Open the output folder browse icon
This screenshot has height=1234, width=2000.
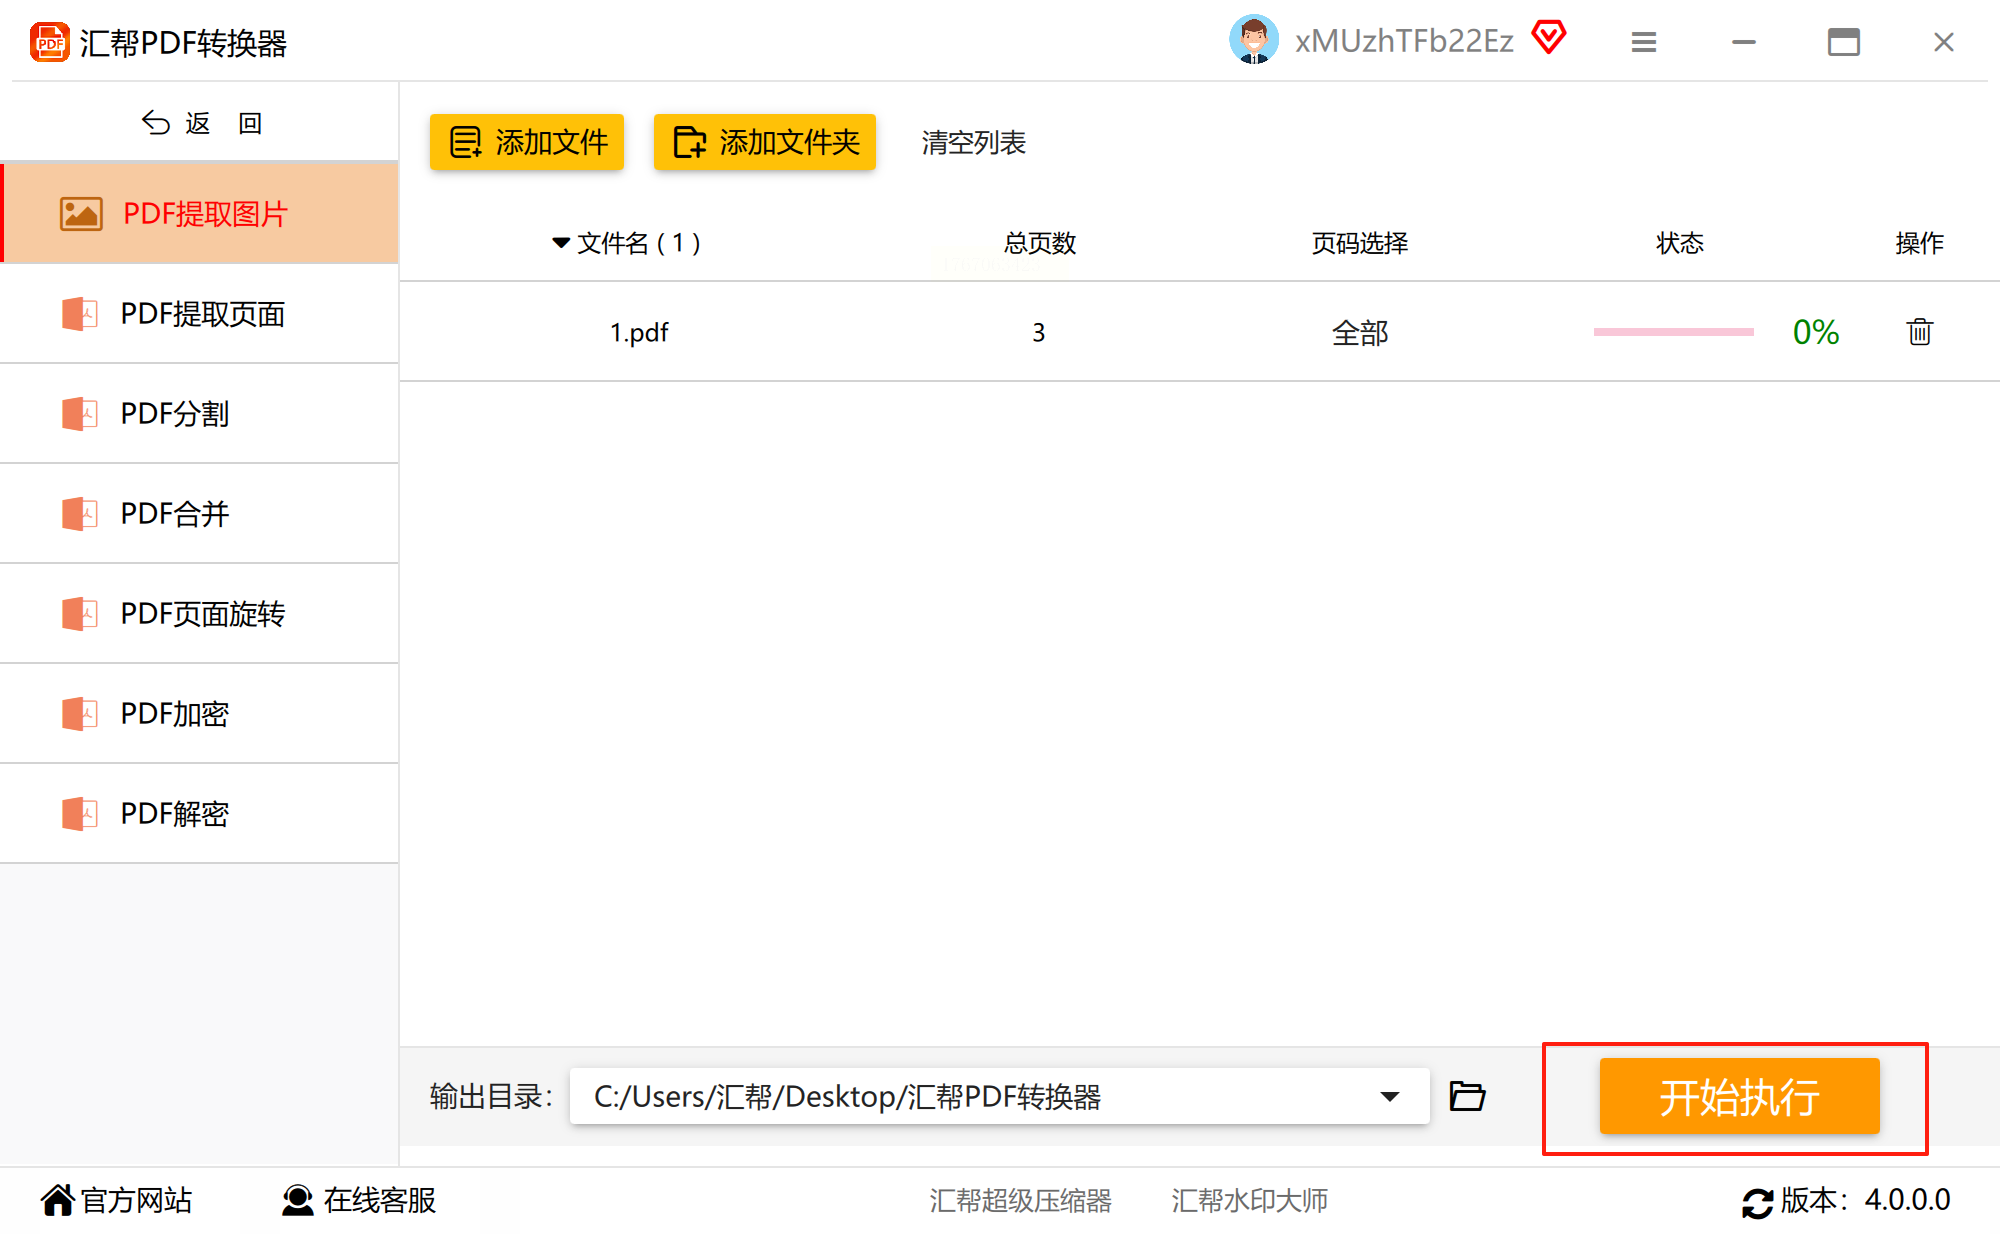[1467, 1097]
